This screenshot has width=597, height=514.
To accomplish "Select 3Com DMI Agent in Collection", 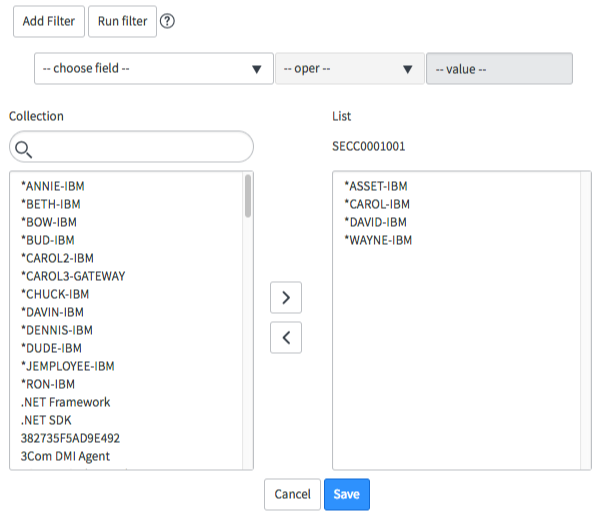I will tap(65, 457).
